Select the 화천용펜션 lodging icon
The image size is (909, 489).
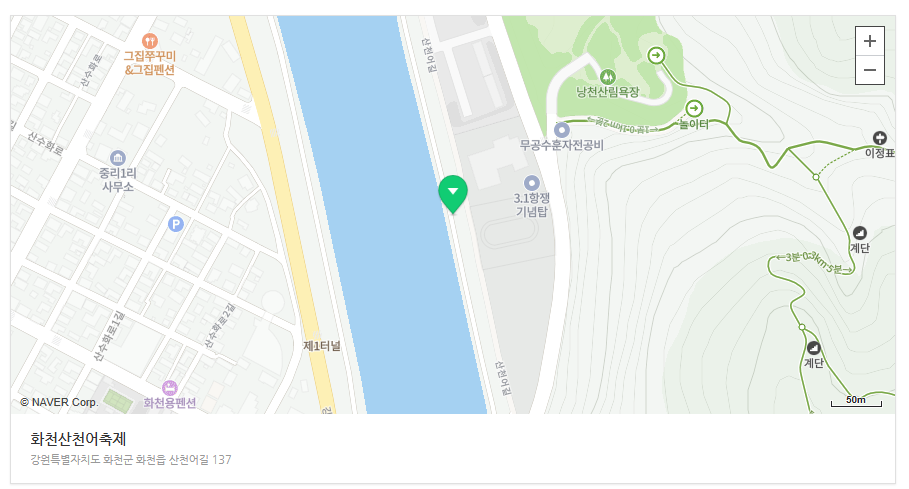[169, 387]
